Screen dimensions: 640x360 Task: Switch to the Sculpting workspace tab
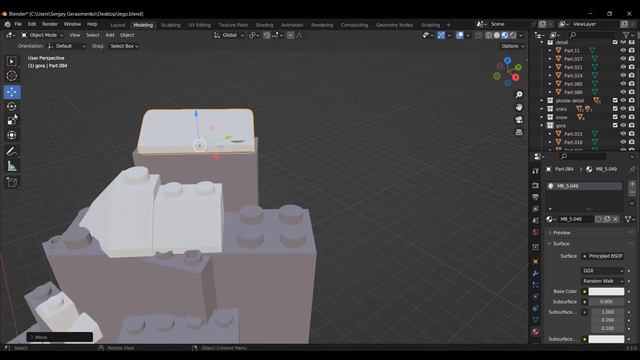tap(171, 25)
